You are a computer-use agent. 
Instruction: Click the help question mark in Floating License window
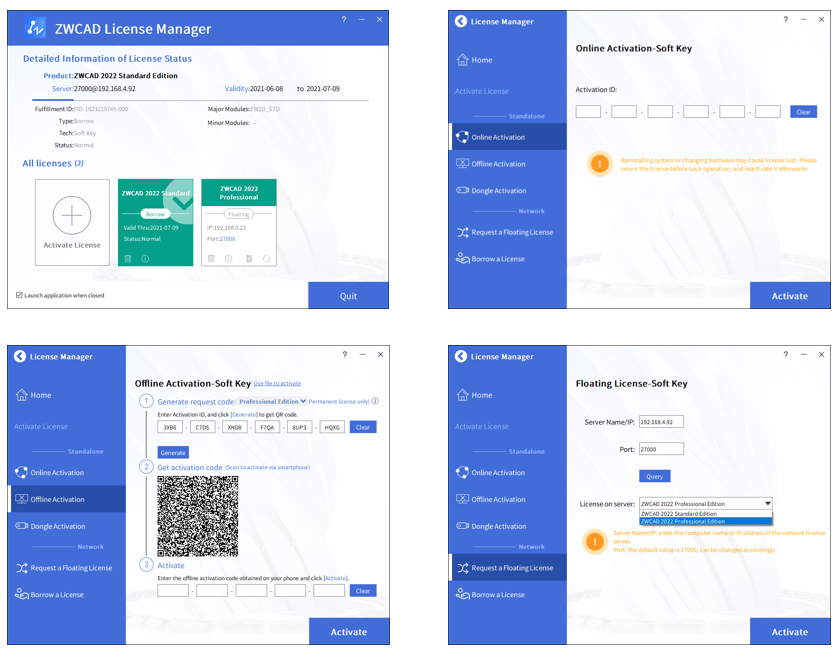tap(785, 354)
